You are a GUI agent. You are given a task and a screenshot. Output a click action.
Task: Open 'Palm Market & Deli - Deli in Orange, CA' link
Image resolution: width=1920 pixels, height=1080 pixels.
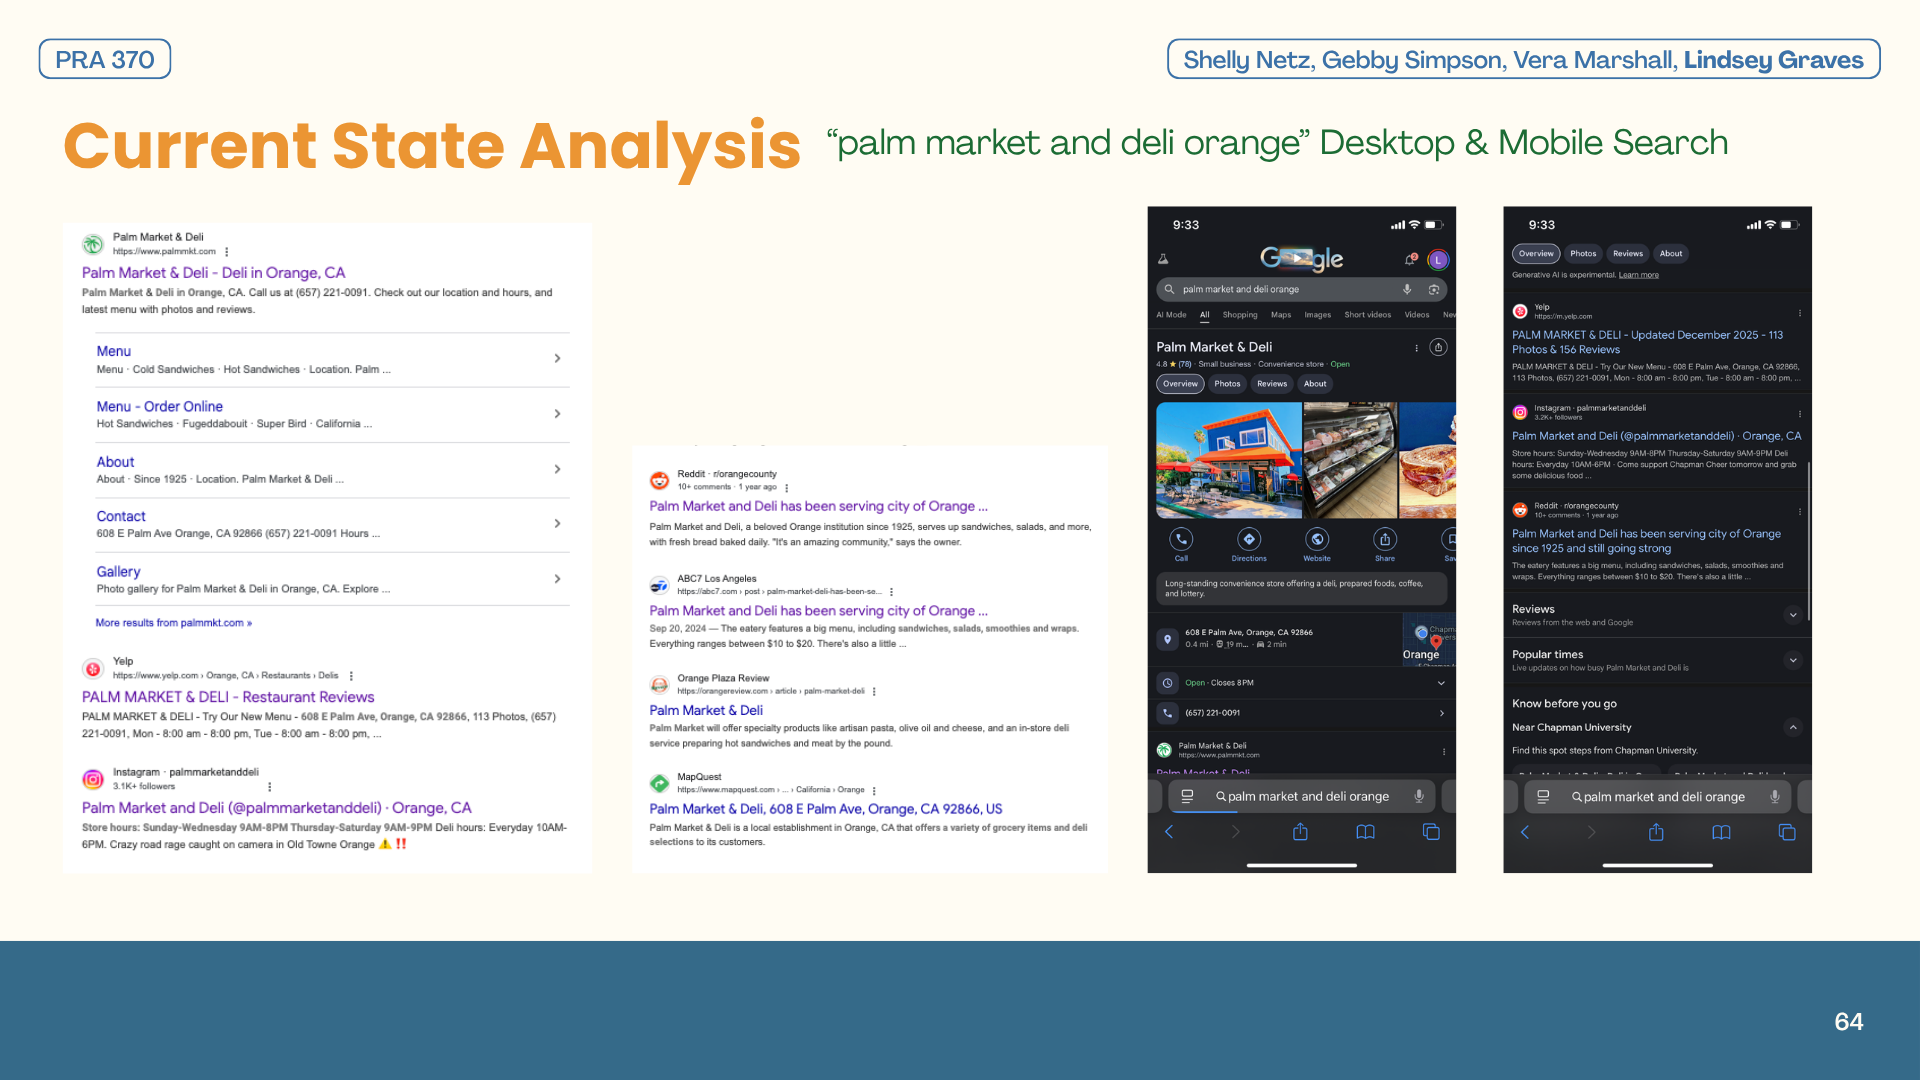coord(213,273)
